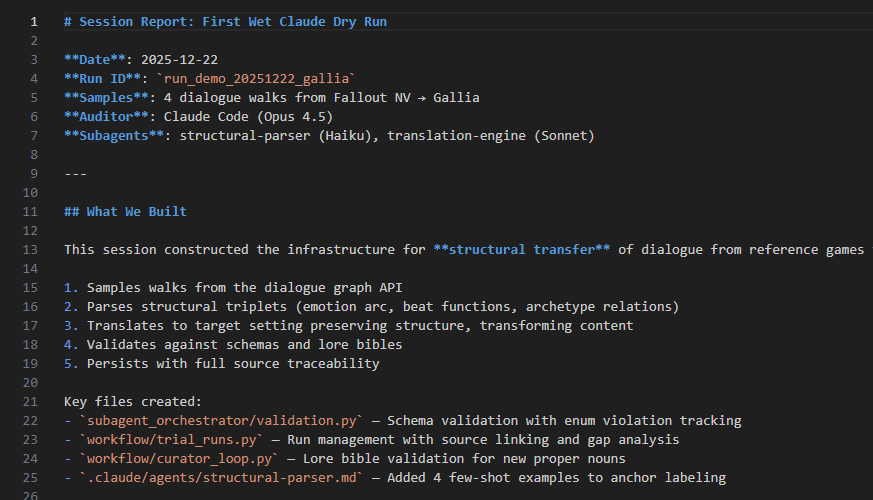
Task: Click the '## What We Built' heading
Action: click(125, 212)
